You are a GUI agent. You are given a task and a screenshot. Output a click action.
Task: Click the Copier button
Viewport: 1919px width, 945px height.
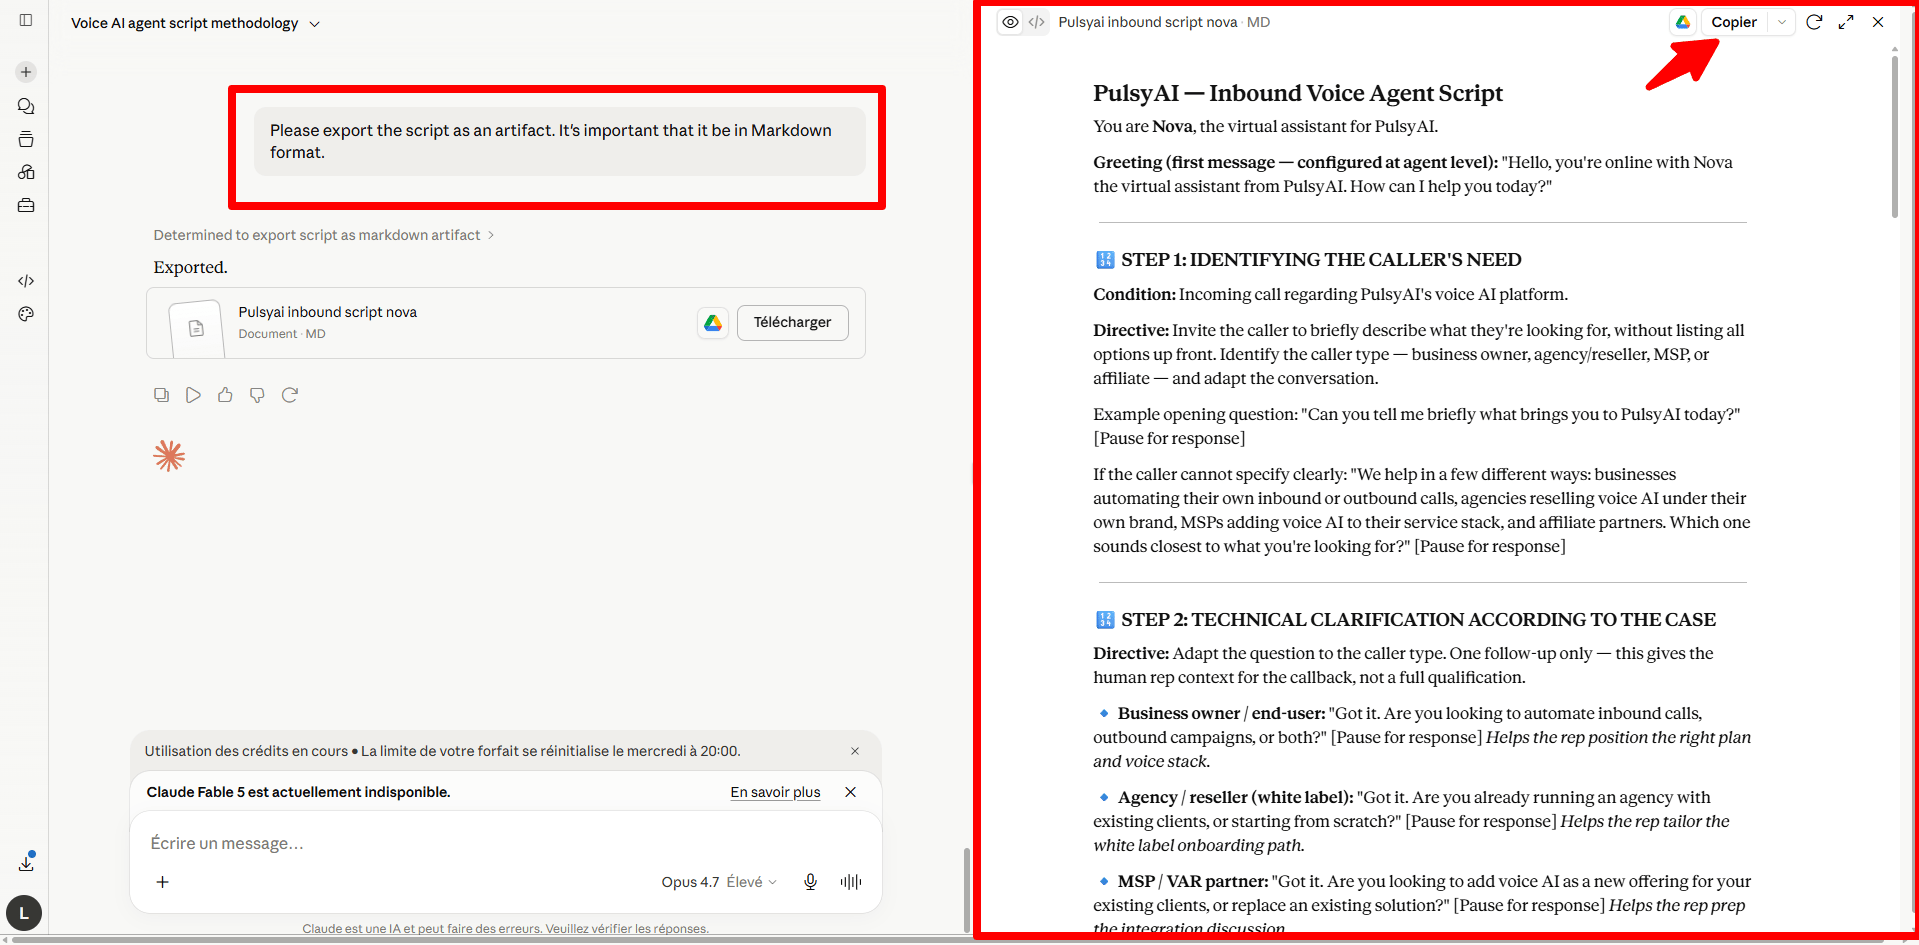pos(1734,22)
